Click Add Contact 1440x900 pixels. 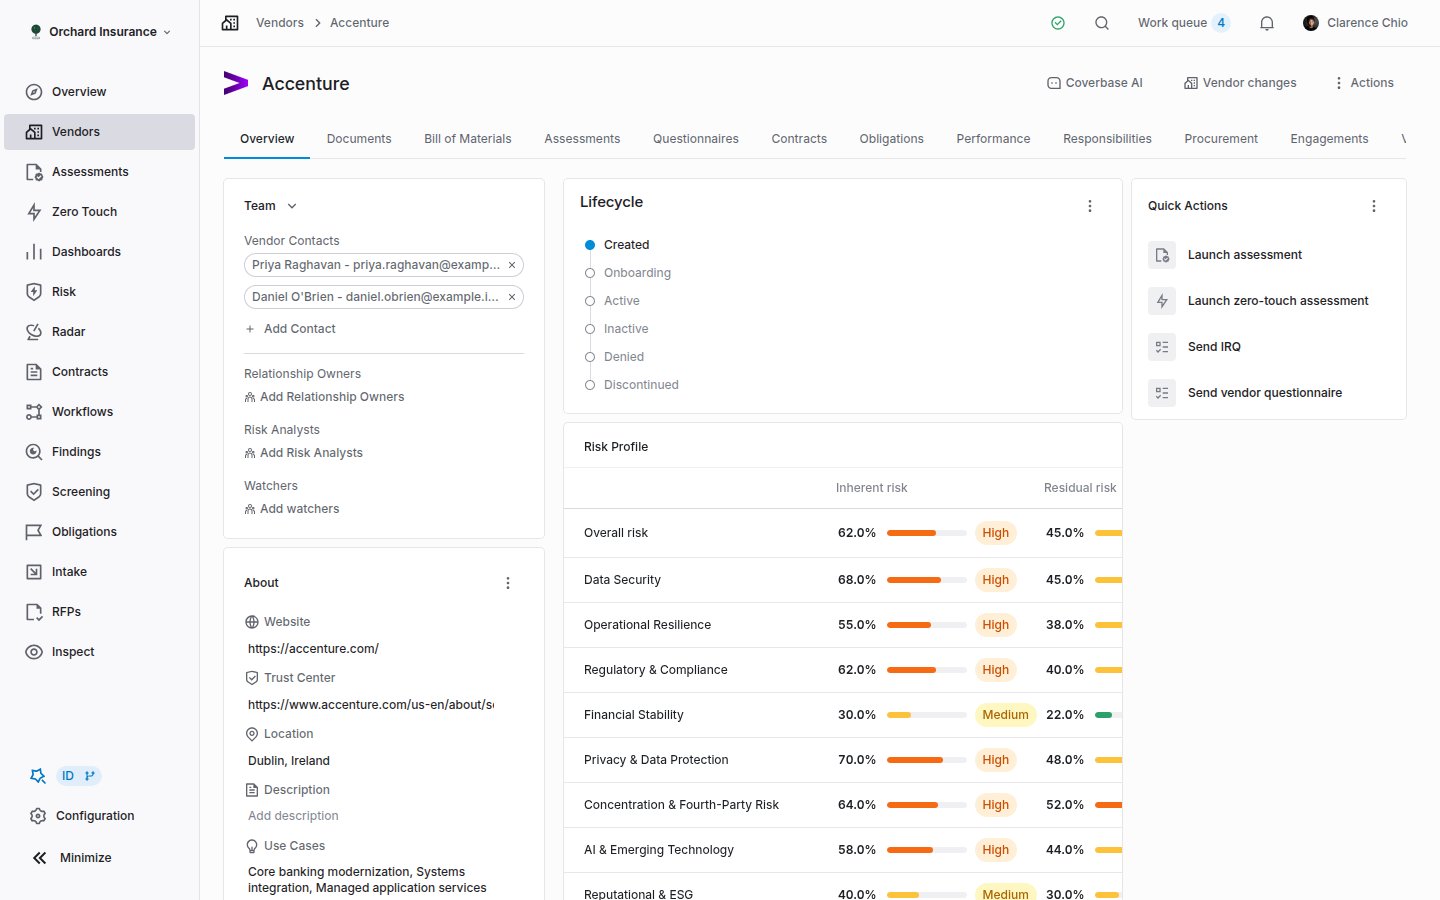(x=290, y=329)
